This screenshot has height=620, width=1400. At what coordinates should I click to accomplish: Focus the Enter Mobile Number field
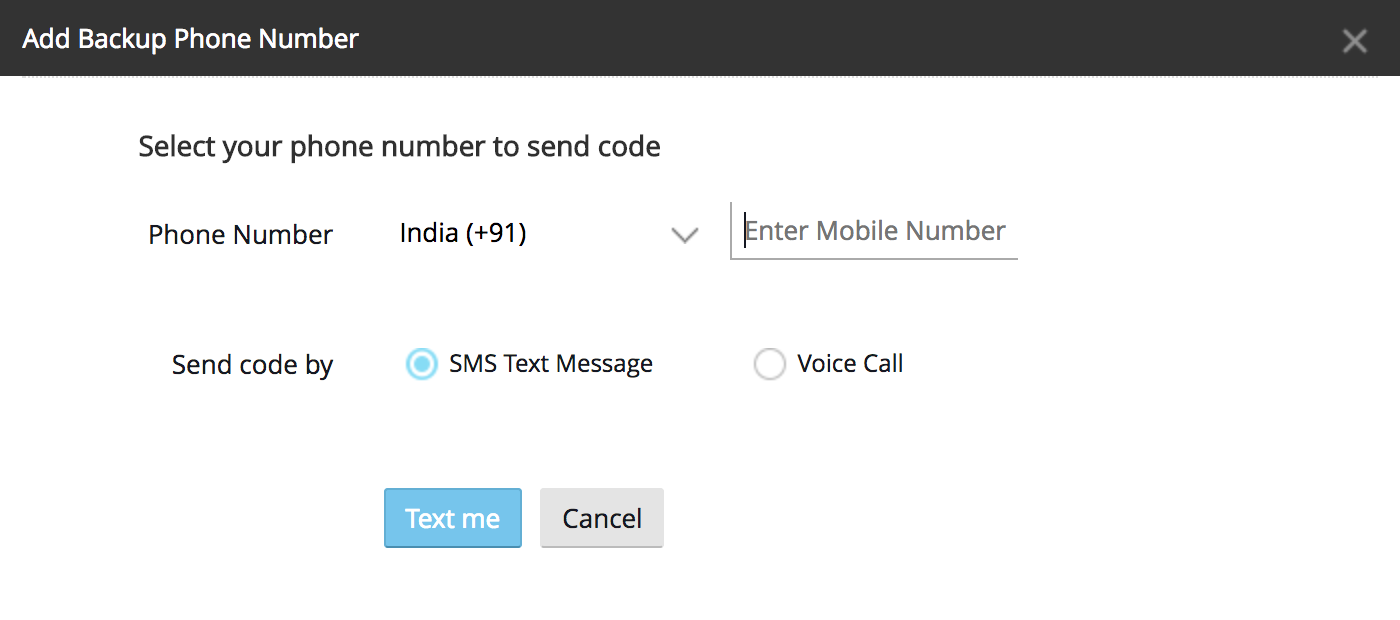click(x=875, y=231)
